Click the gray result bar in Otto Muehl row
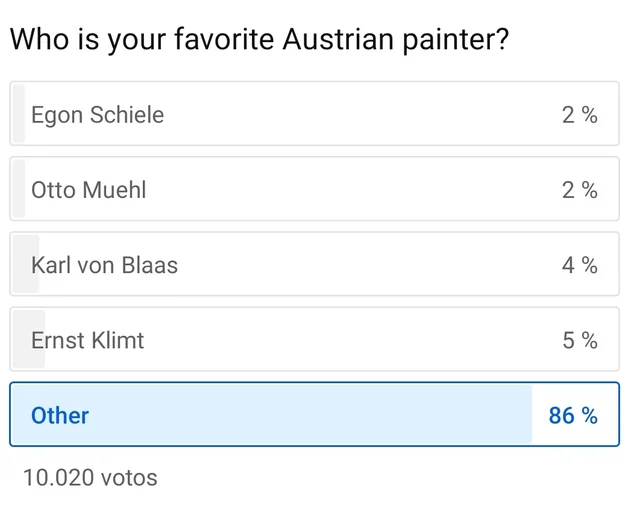This screenshot has width=640, height=521. click(18, 190)
